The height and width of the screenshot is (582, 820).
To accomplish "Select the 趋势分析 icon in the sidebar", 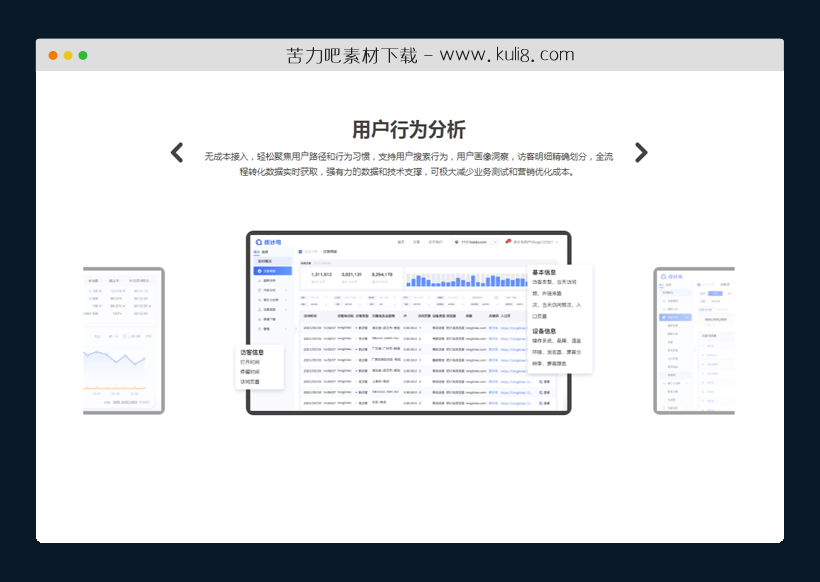I will tap(261, 283).
